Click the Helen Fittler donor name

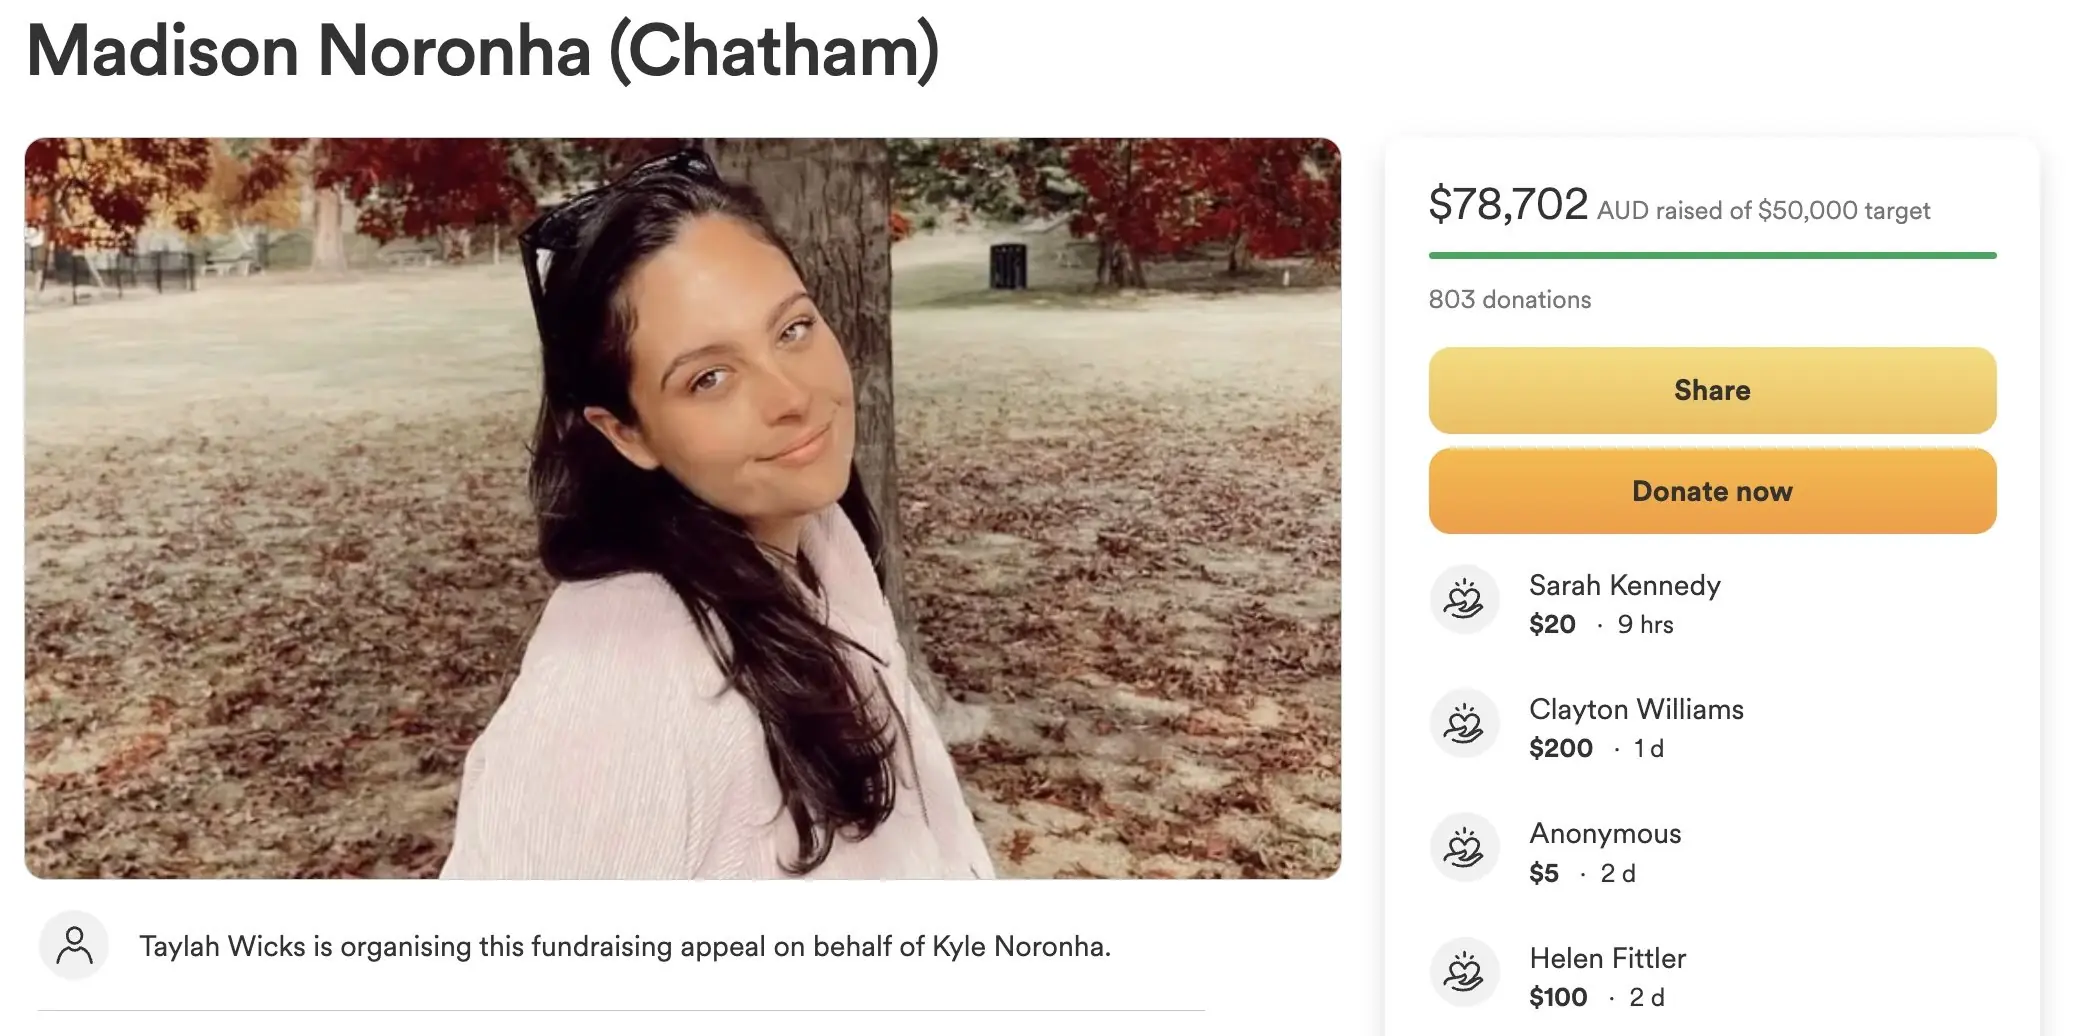[1606, 958]
